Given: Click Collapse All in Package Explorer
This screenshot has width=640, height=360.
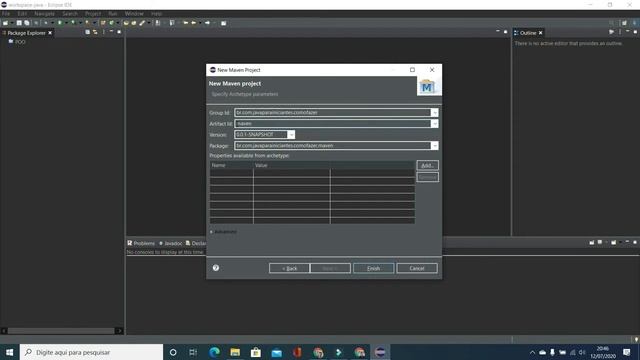Looking at the screenshot, I should pos(87,32).
